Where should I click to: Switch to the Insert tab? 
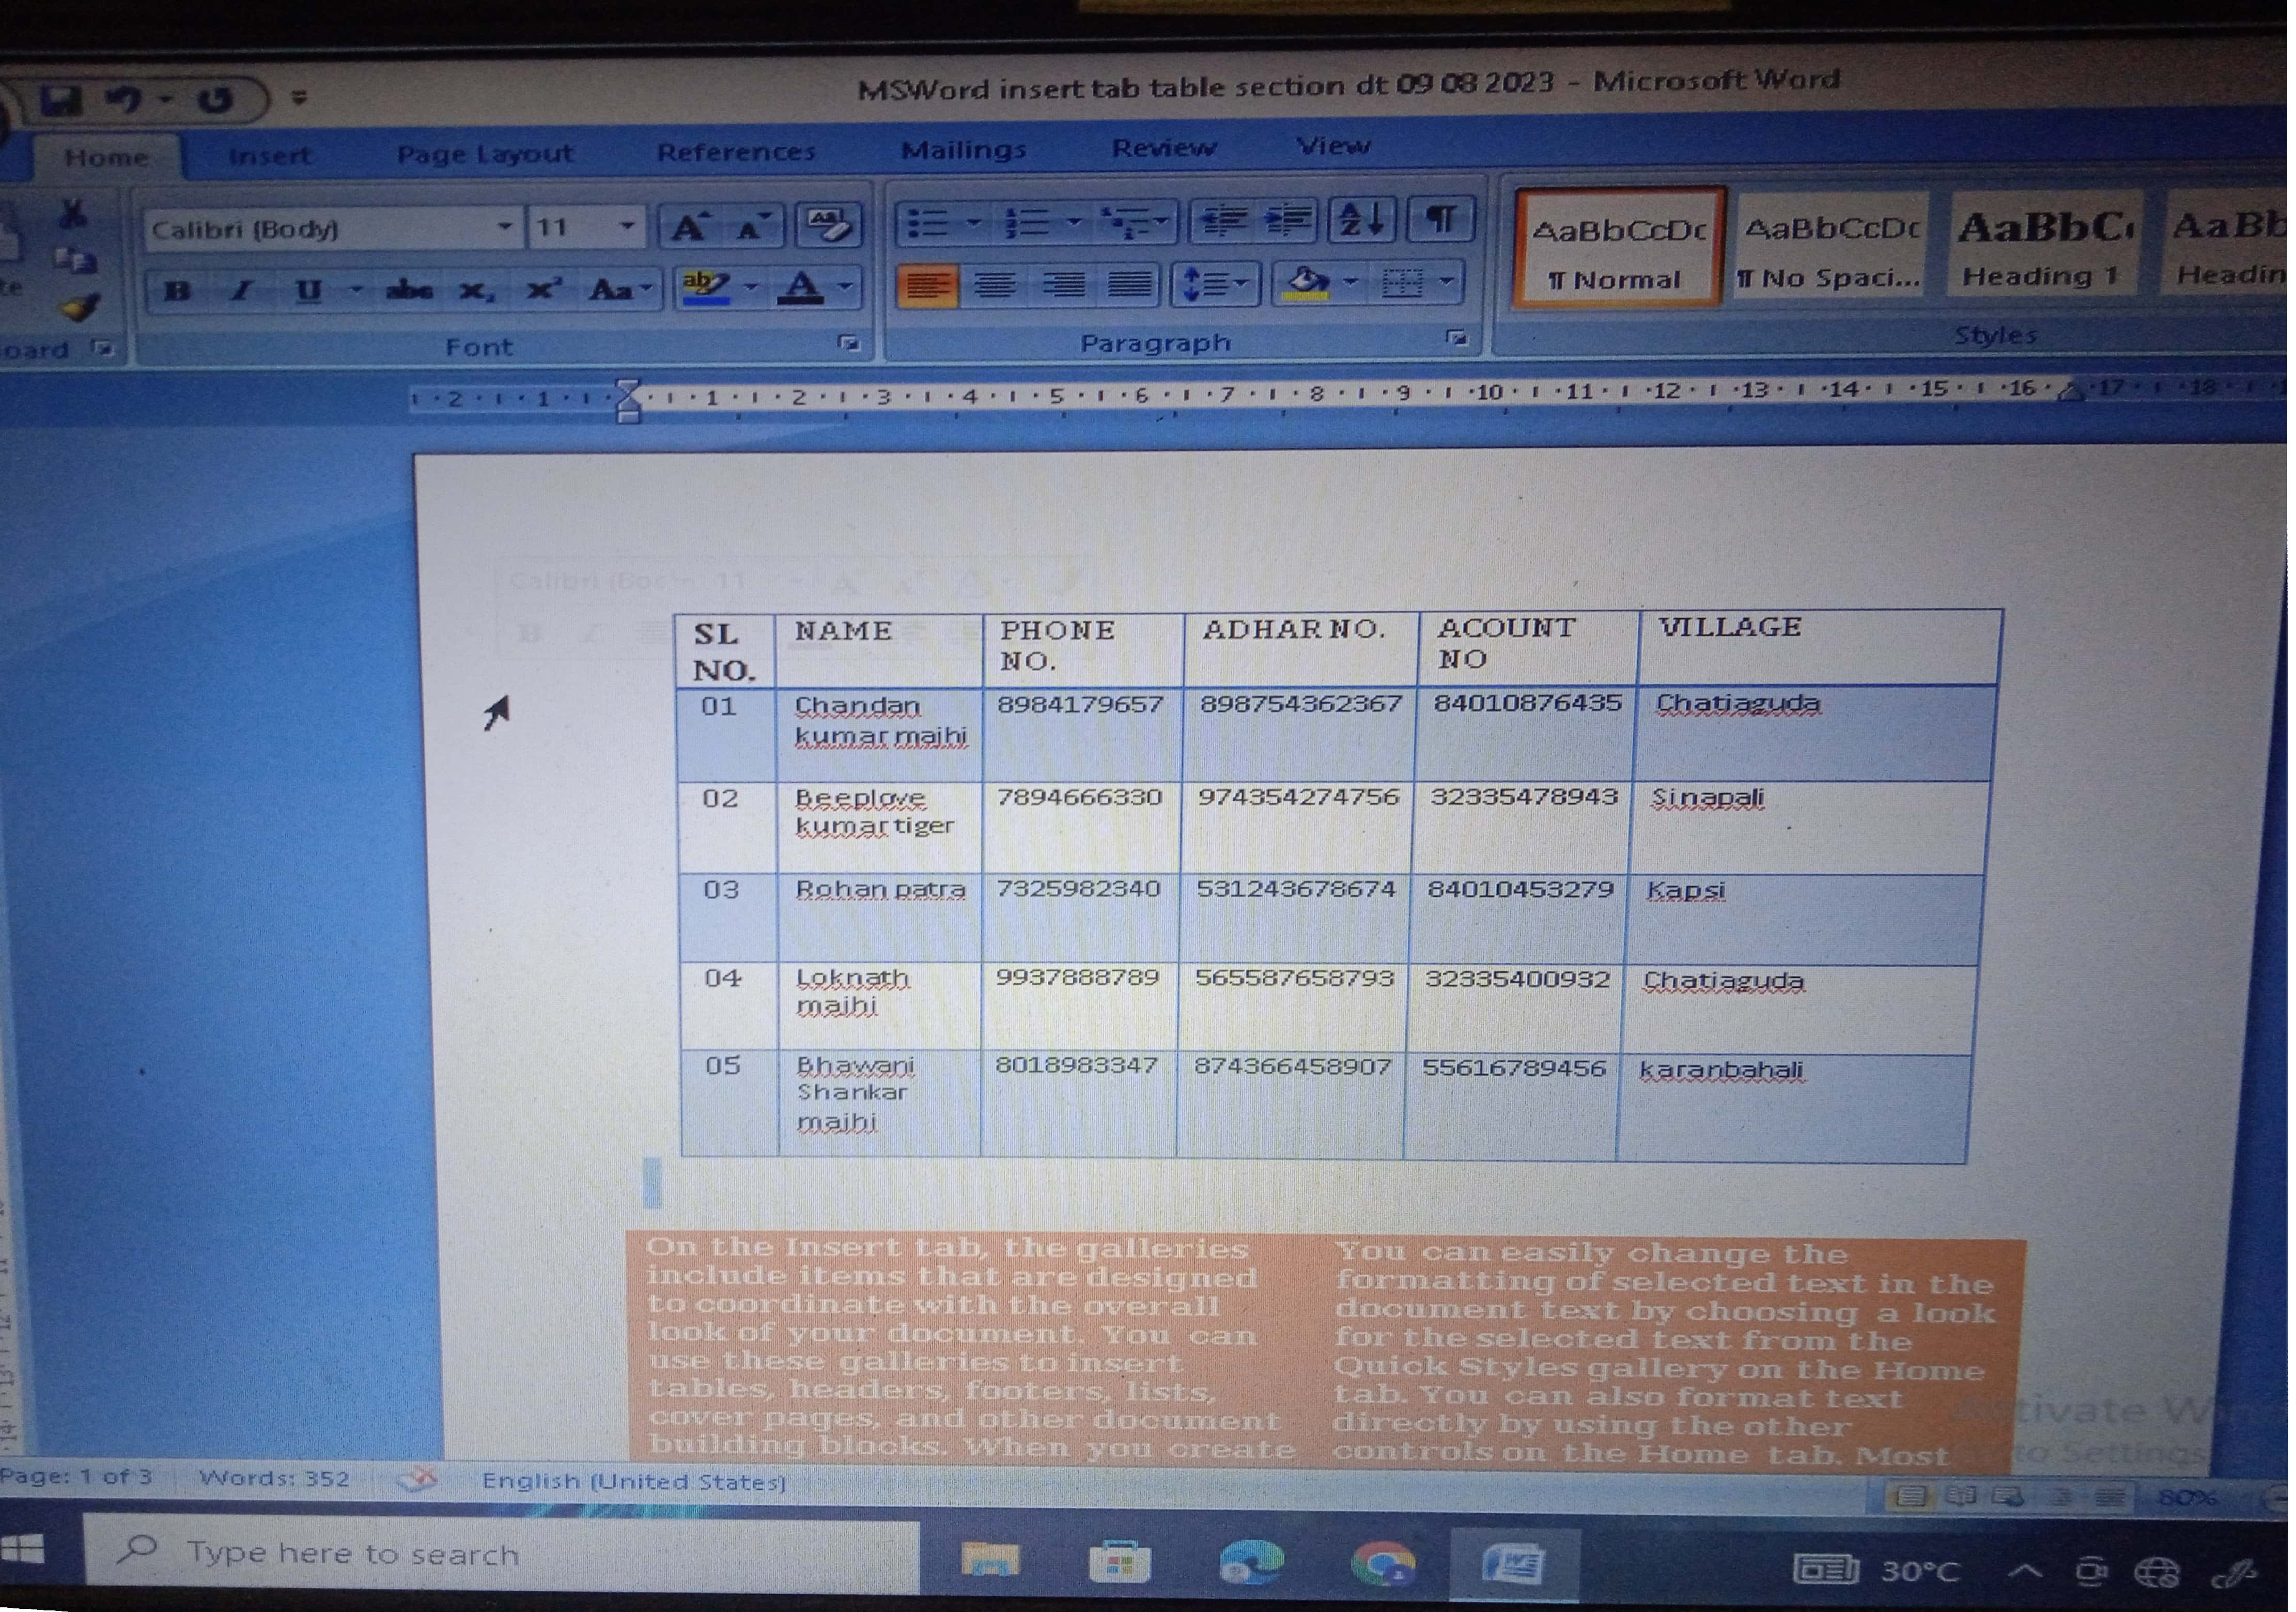click(269, 156)
